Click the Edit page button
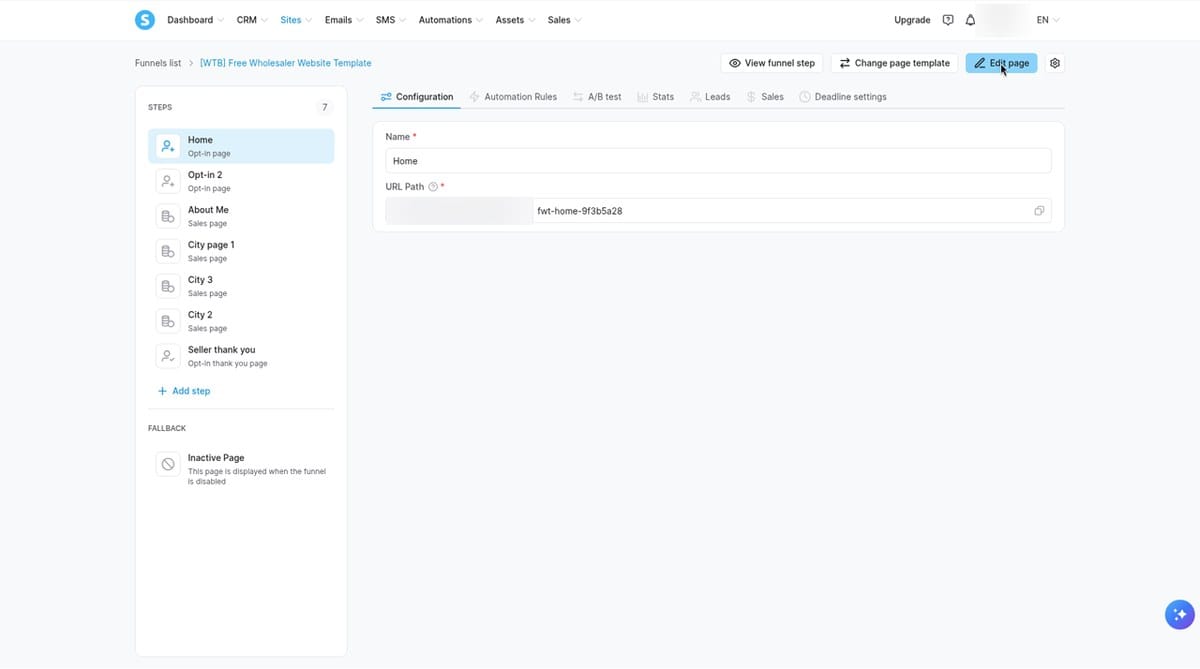Viewport: 1200px width, 669px height. click(1001, 63)
